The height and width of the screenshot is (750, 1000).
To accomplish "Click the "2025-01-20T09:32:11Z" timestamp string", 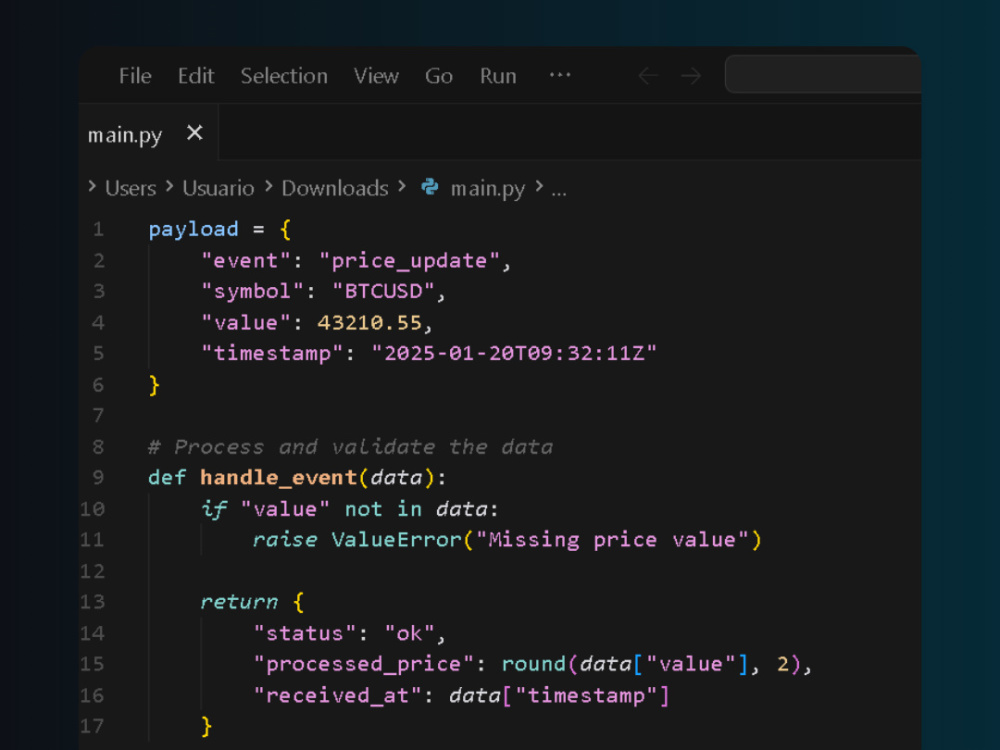I will pyautogui.click(x=514, y=353).
